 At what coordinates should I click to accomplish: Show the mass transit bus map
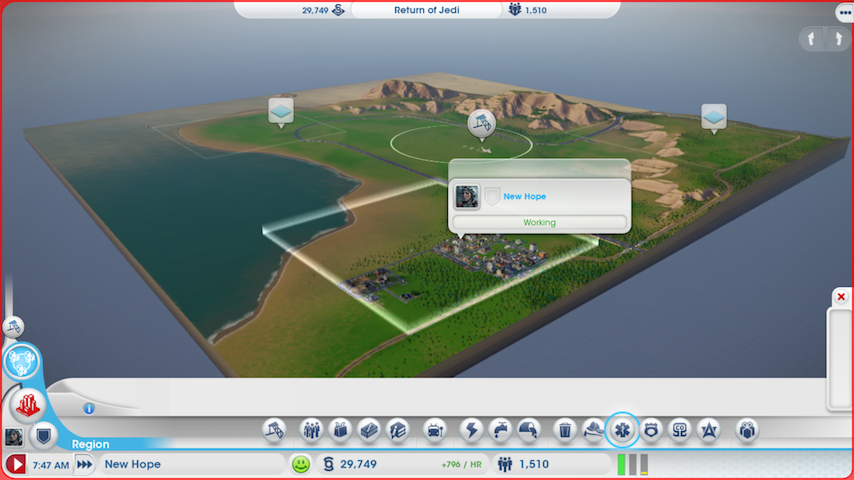coord(435,430)
